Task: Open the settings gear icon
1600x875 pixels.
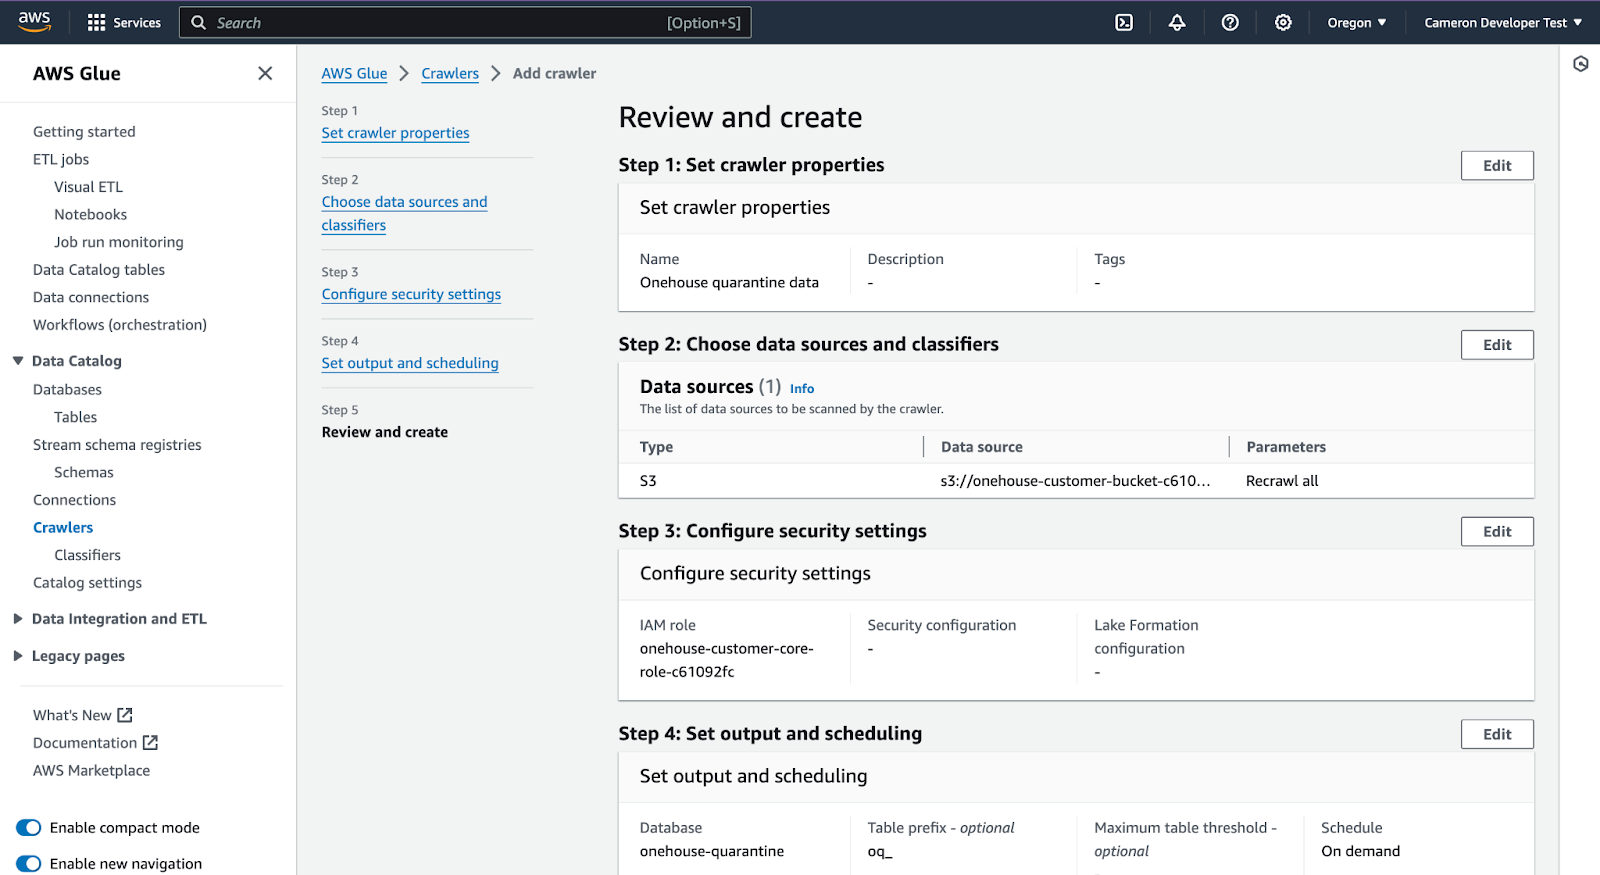Action: click(1283, 23)
